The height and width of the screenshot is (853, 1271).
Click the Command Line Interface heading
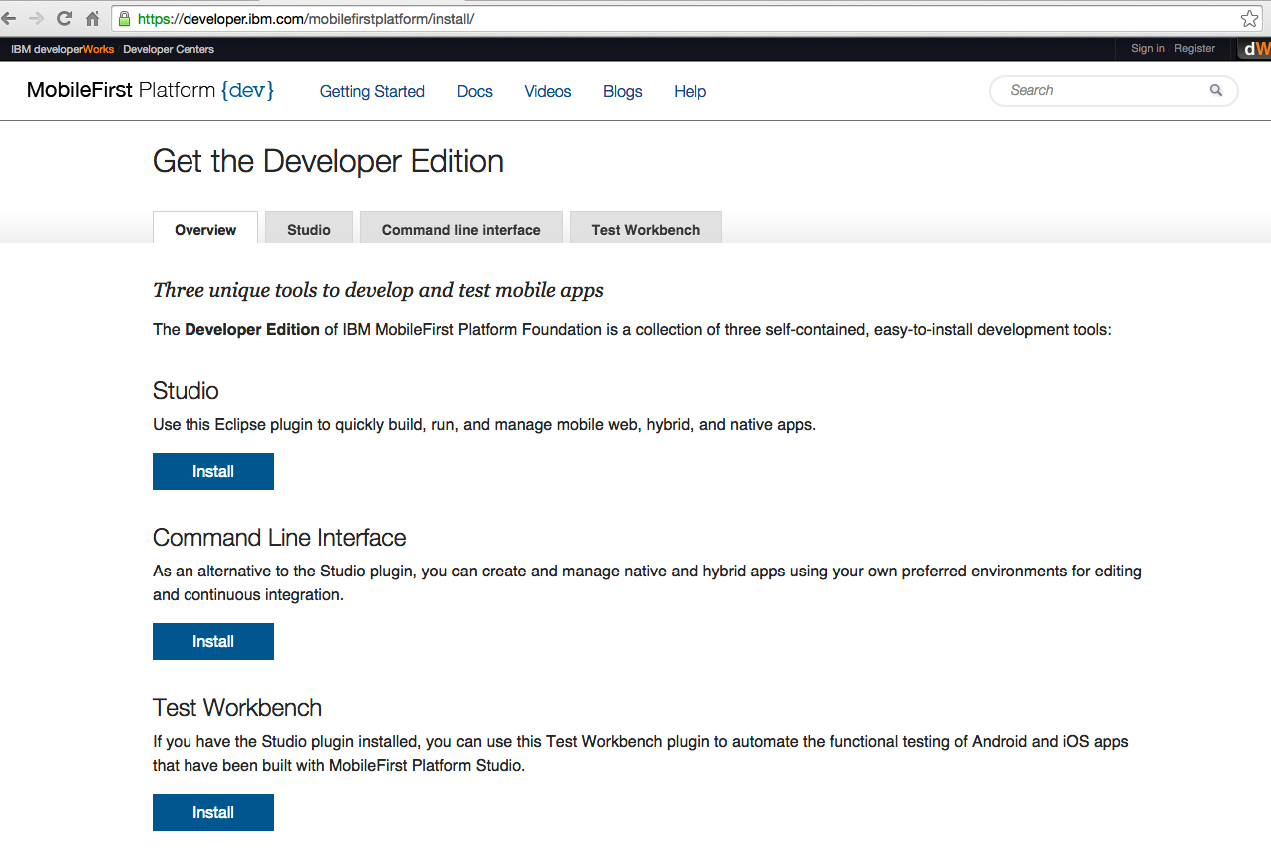point(280,538)
